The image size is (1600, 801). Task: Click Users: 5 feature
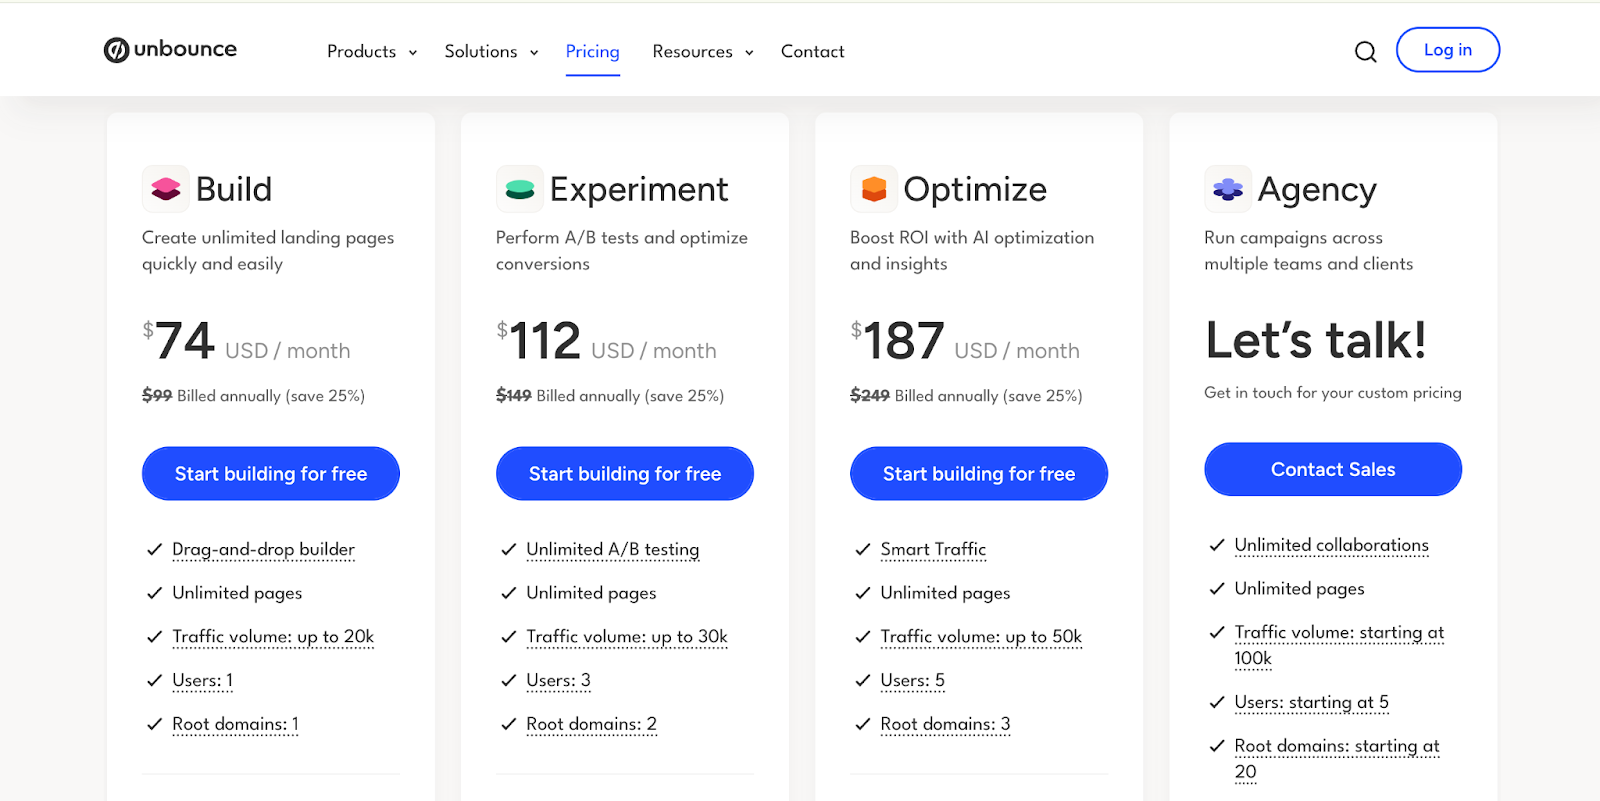pyautogui.click(x=912, y=681)
